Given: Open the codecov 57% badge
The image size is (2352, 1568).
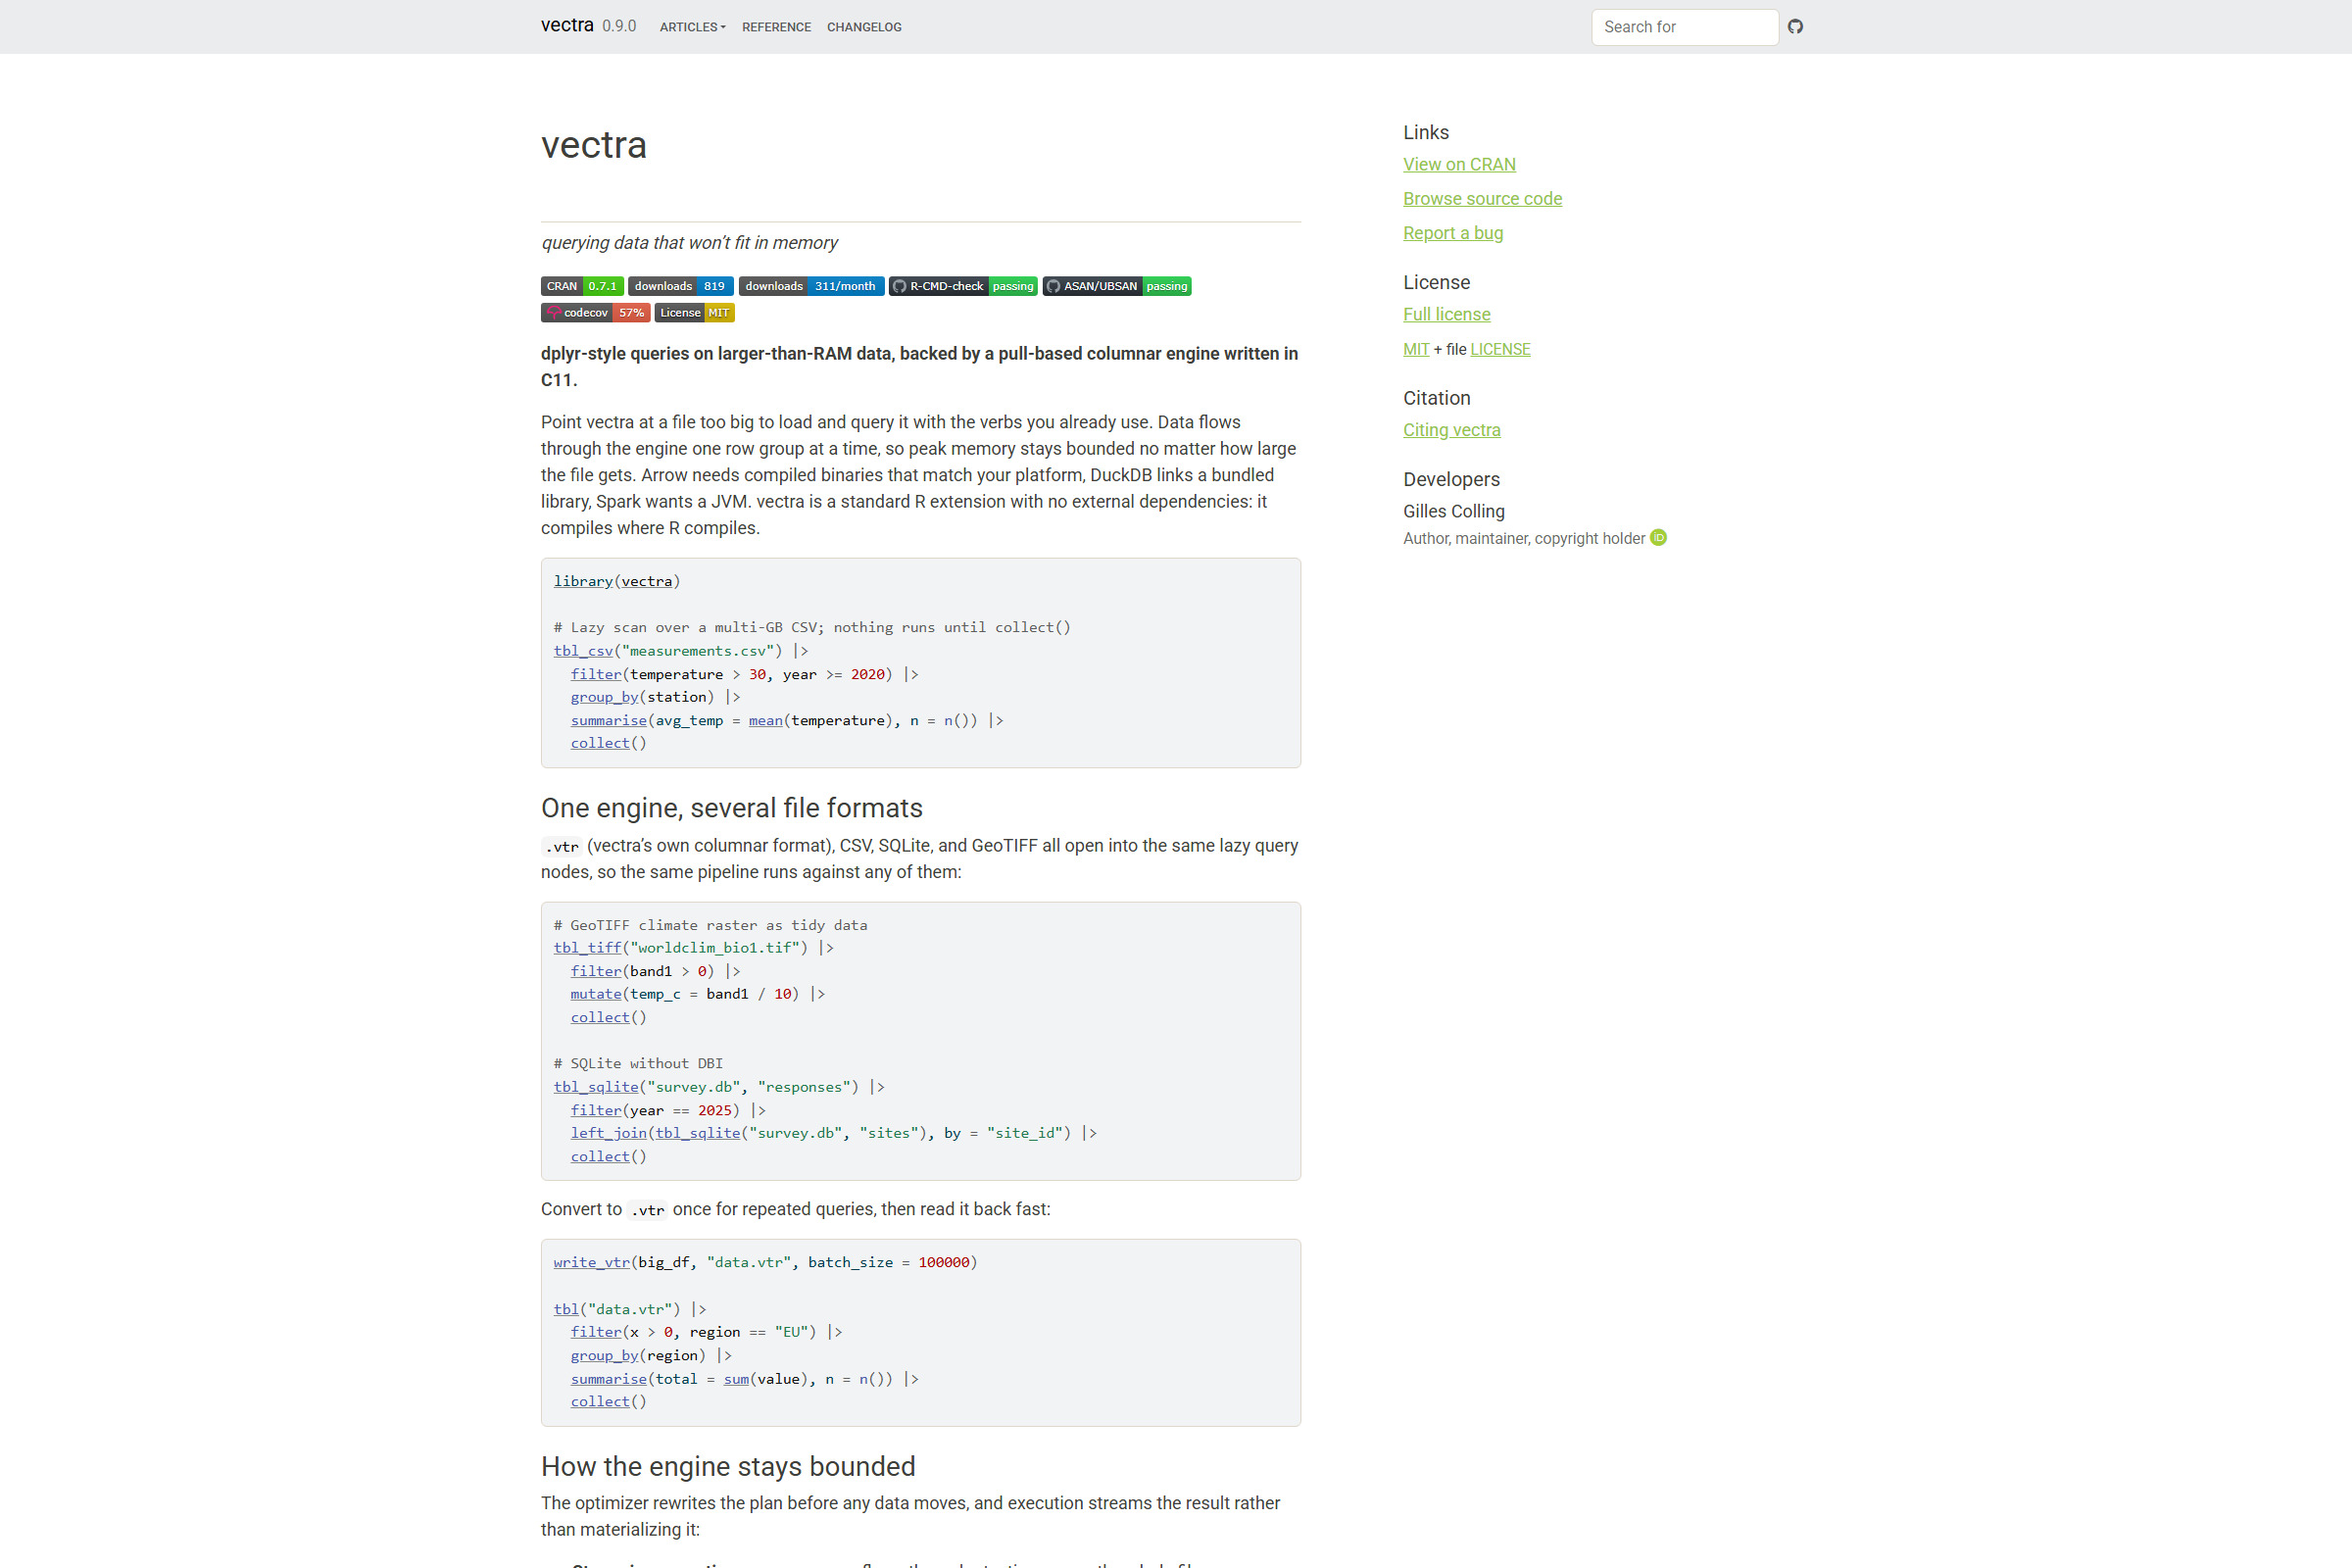Looking at the screenshot, I should [596, 313].
